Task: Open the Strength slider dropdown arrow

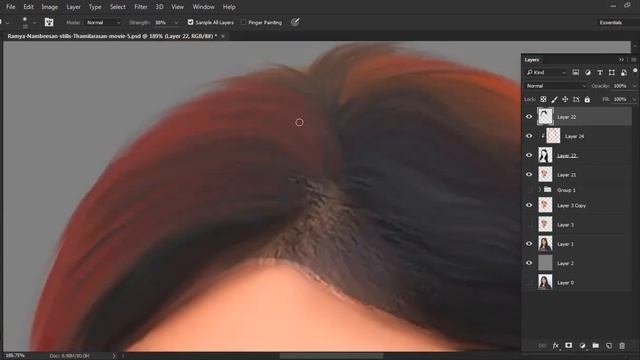Action: coord(176,22)
